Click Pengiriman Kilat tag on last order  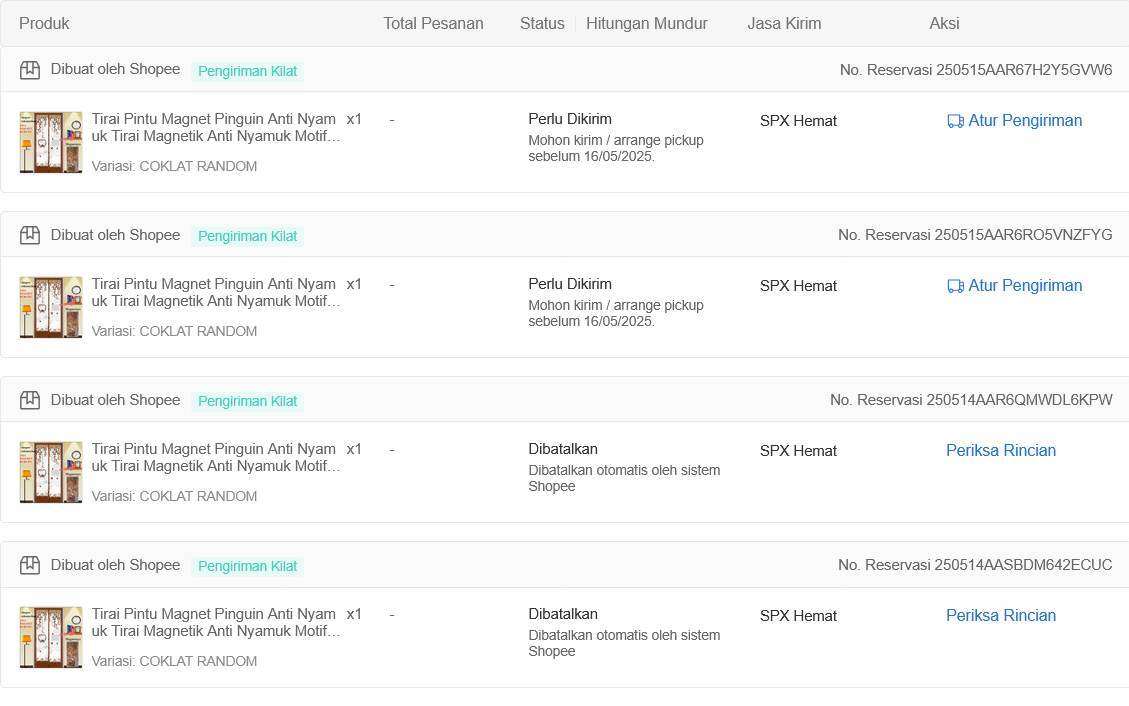tap(247, 566)
